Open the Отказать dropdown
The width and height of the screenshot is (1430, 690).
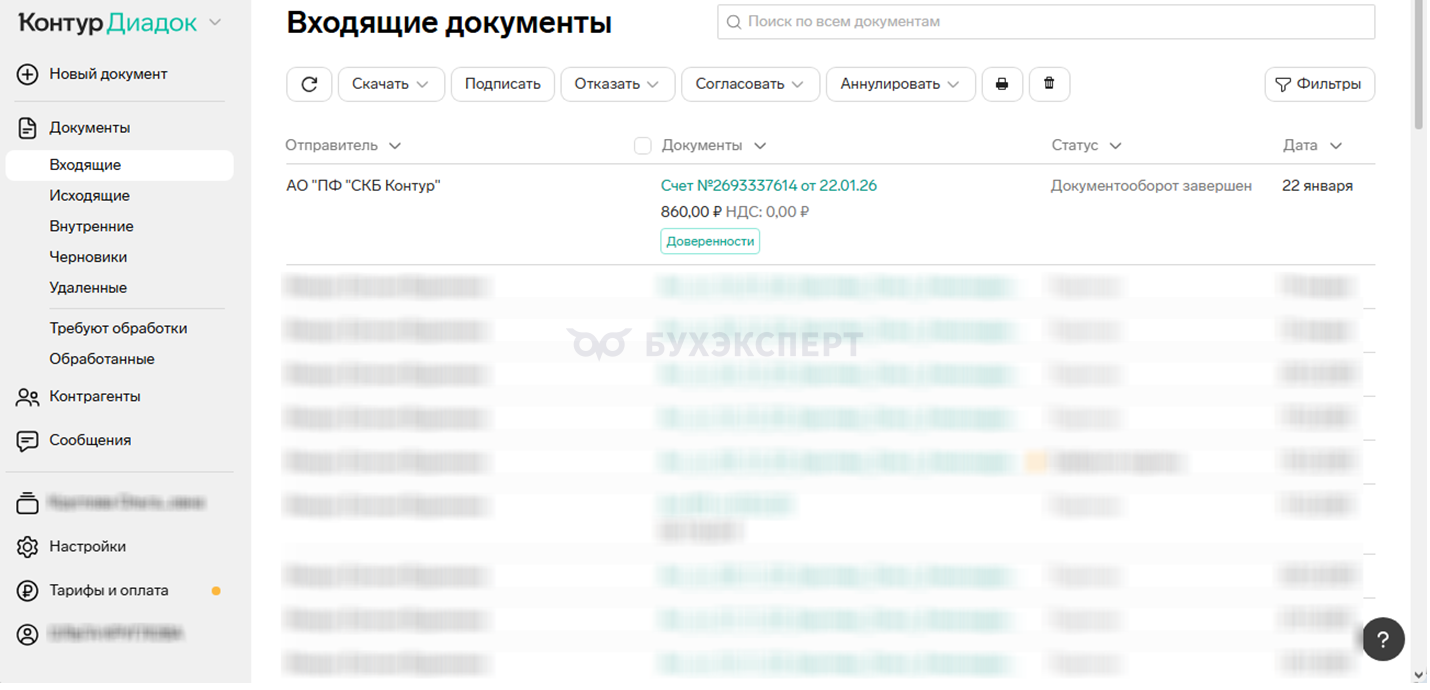[x=617, y=84]
